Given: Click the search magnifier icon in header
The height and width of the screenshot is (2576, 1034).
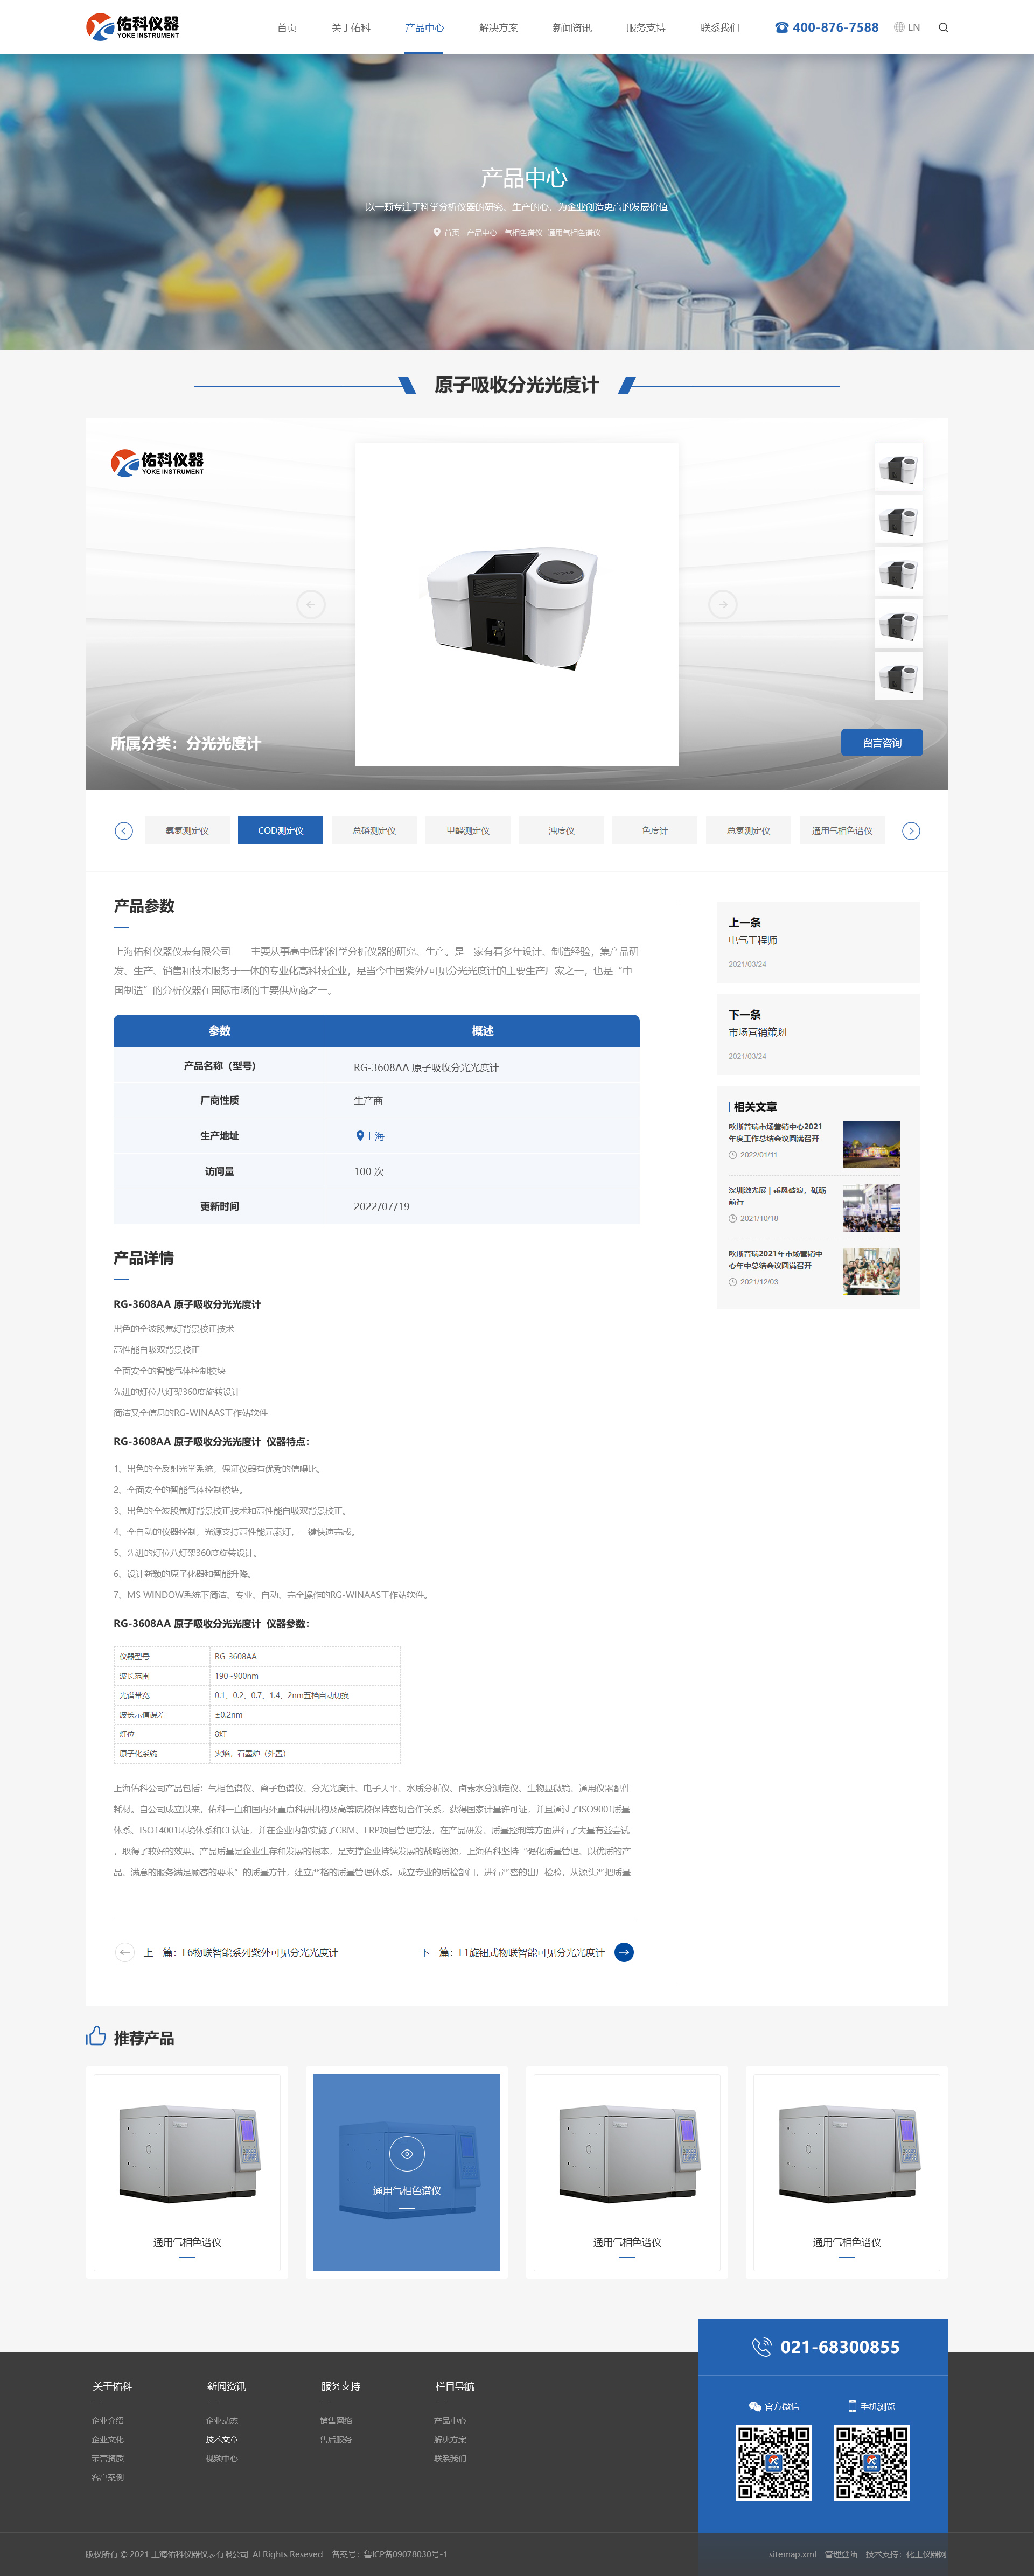Looking at the screenshot, I should (x=943, y=27).
